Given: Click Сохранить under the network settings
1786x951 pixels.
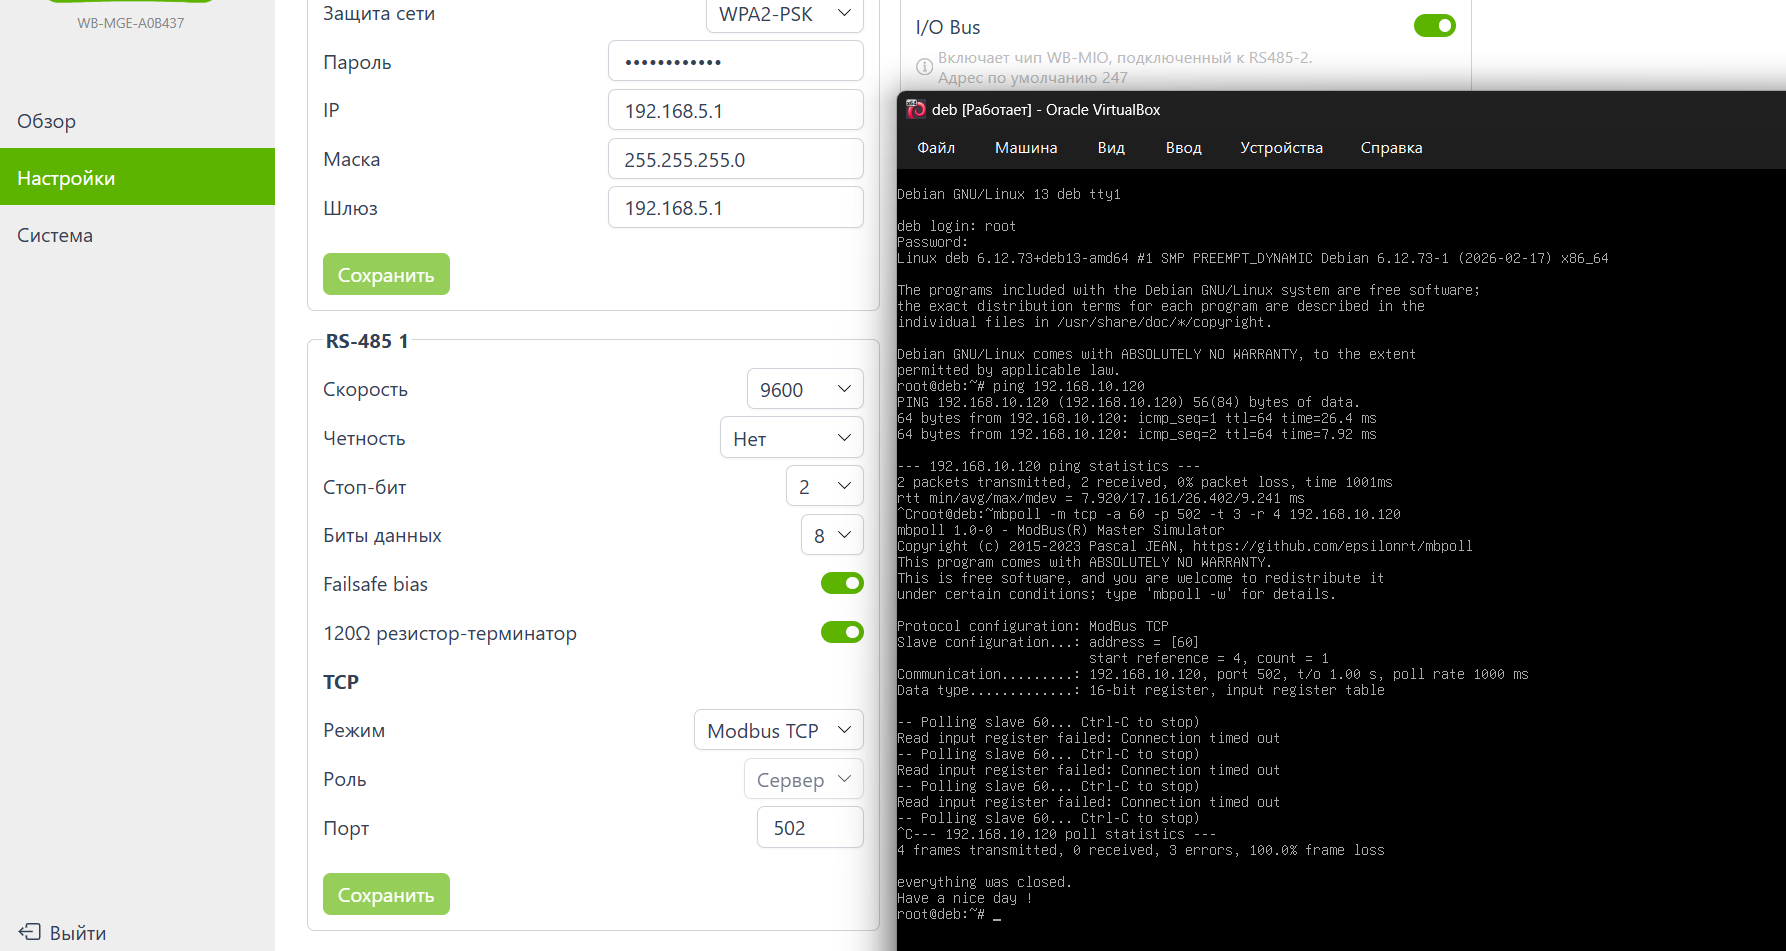Looking at the screenshot, I should [x=386, y=274].
